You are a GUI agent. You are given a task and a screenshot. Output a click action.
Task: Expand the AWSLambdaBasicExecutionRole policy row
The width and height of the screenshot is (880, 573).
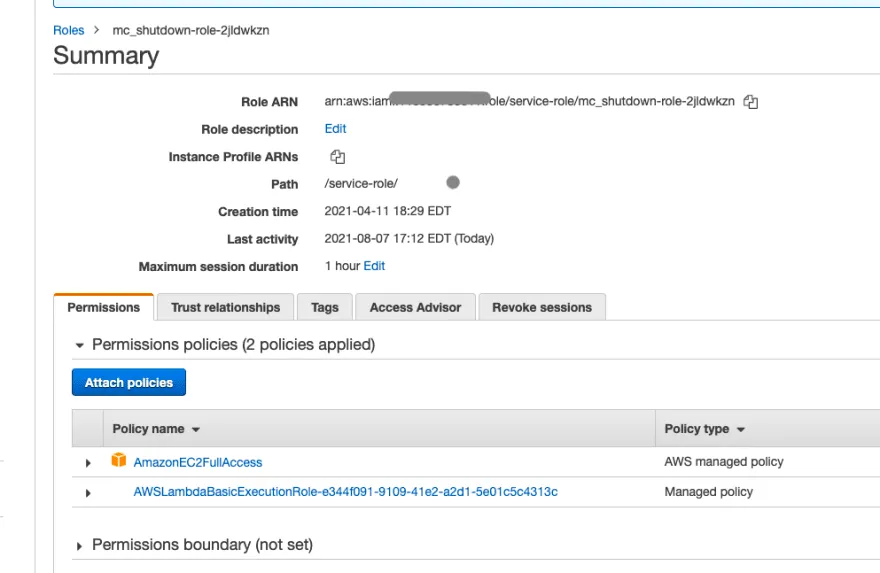88,493
